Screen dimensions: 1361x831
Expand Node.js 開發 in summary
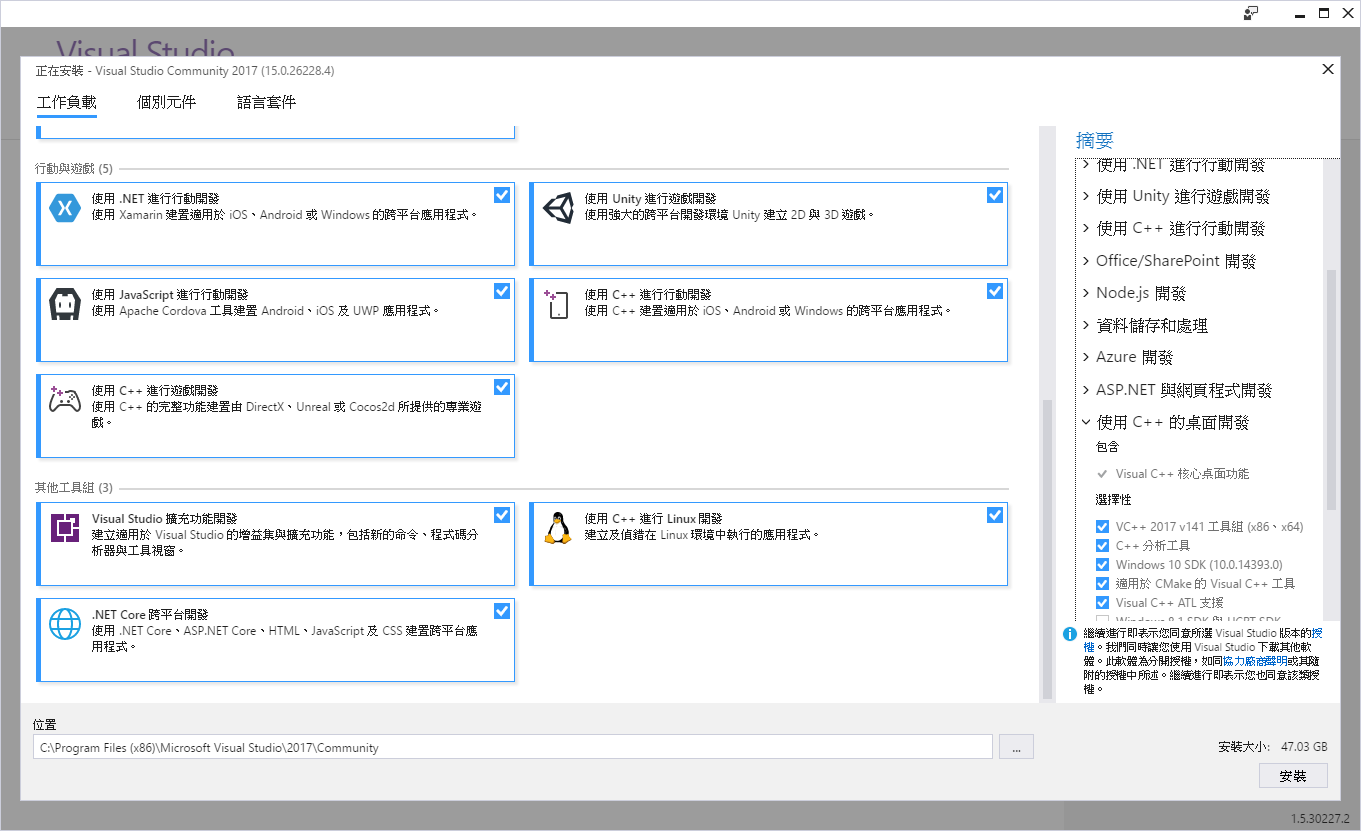1086,293
